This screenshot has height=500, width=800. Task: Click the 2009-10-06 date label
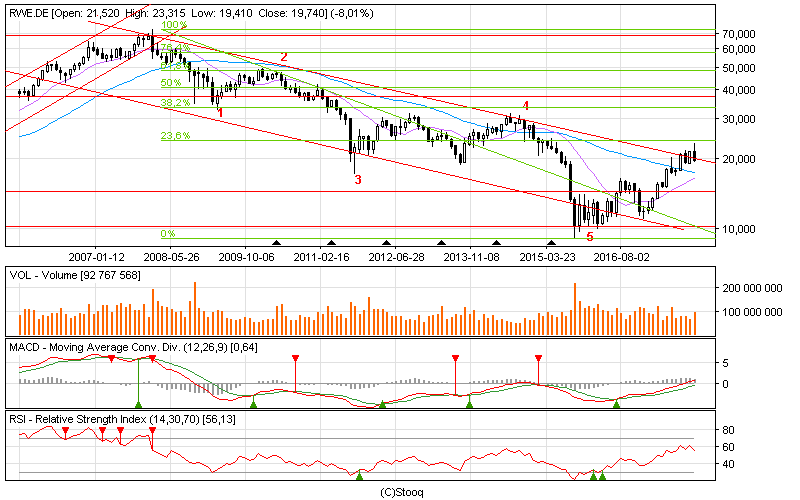pyautogui.click(x=246, y=257)
